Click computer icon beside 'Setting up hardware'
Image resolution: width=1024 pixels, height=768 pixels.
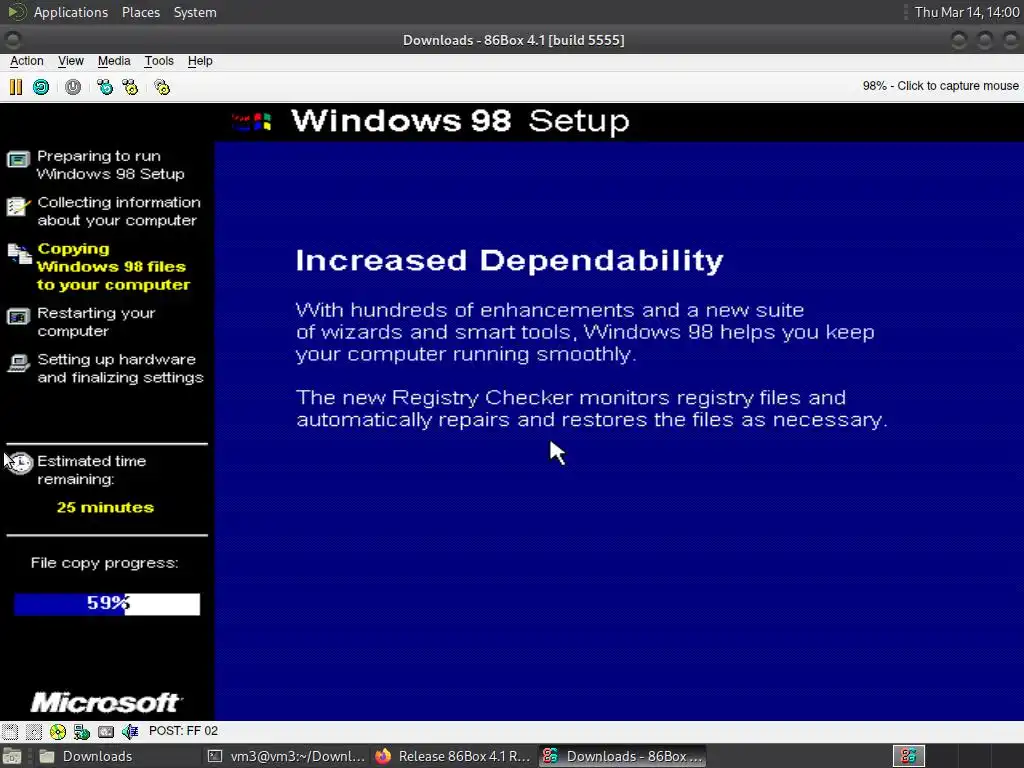18,363
